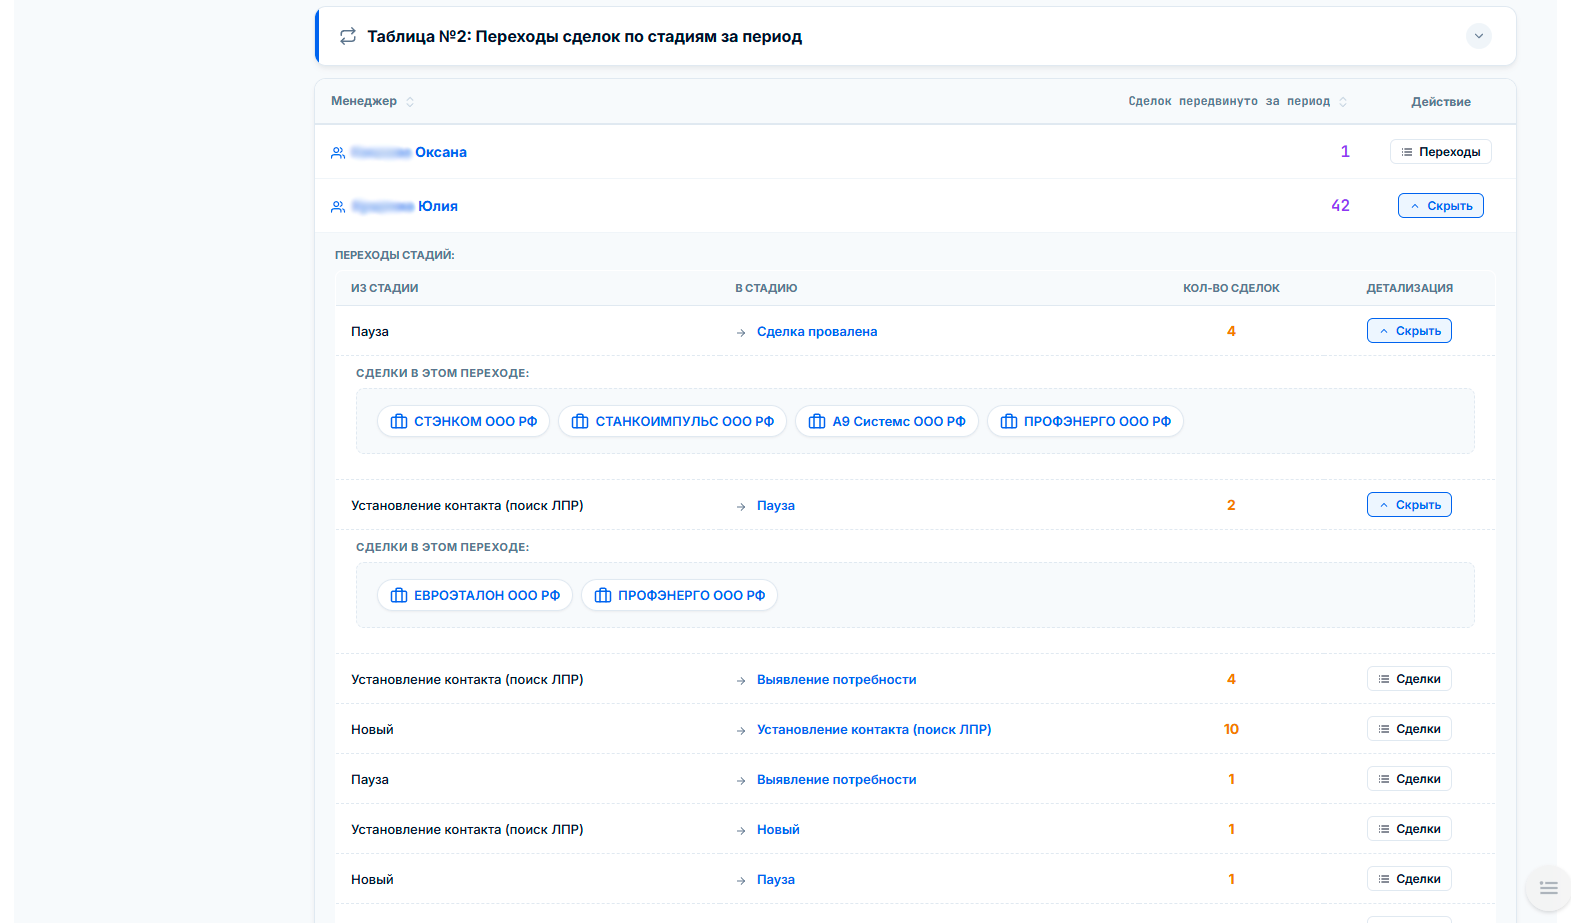The width and height of the screenshot is (1571, 923).
Task: Collapse Таблица №2 section chevron
Action: pyautogui.click(x=1478, y=36)
